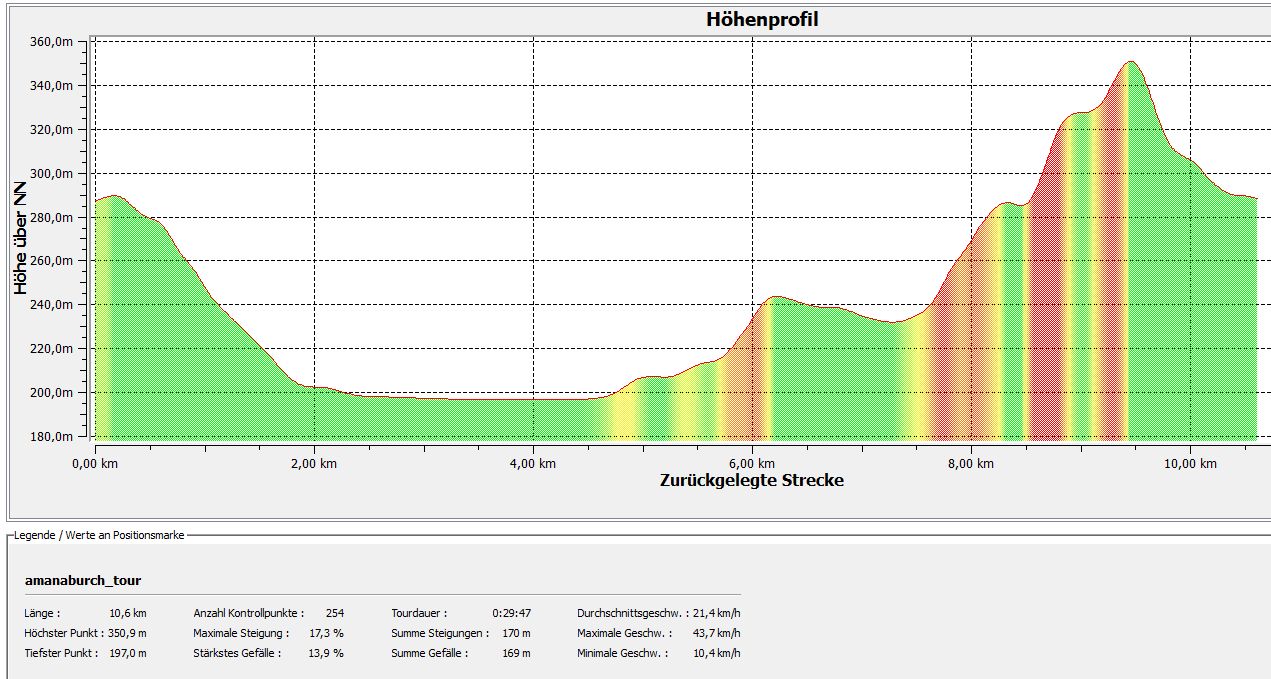Click the 6,00 km tick label
This screenshot has width=1271, height=679.
pyautogui.click(x=752, y=463)
